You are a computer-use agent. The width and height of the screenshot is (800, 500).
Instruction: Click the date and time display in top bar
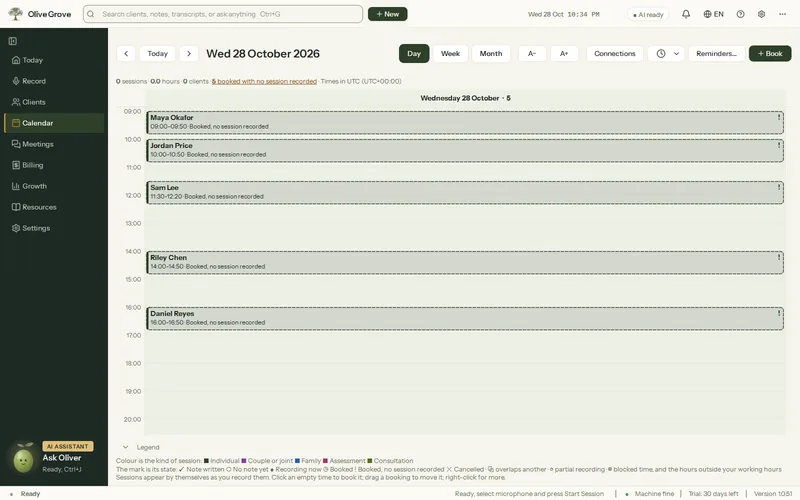pyautogui.click(x=563, y=14)
